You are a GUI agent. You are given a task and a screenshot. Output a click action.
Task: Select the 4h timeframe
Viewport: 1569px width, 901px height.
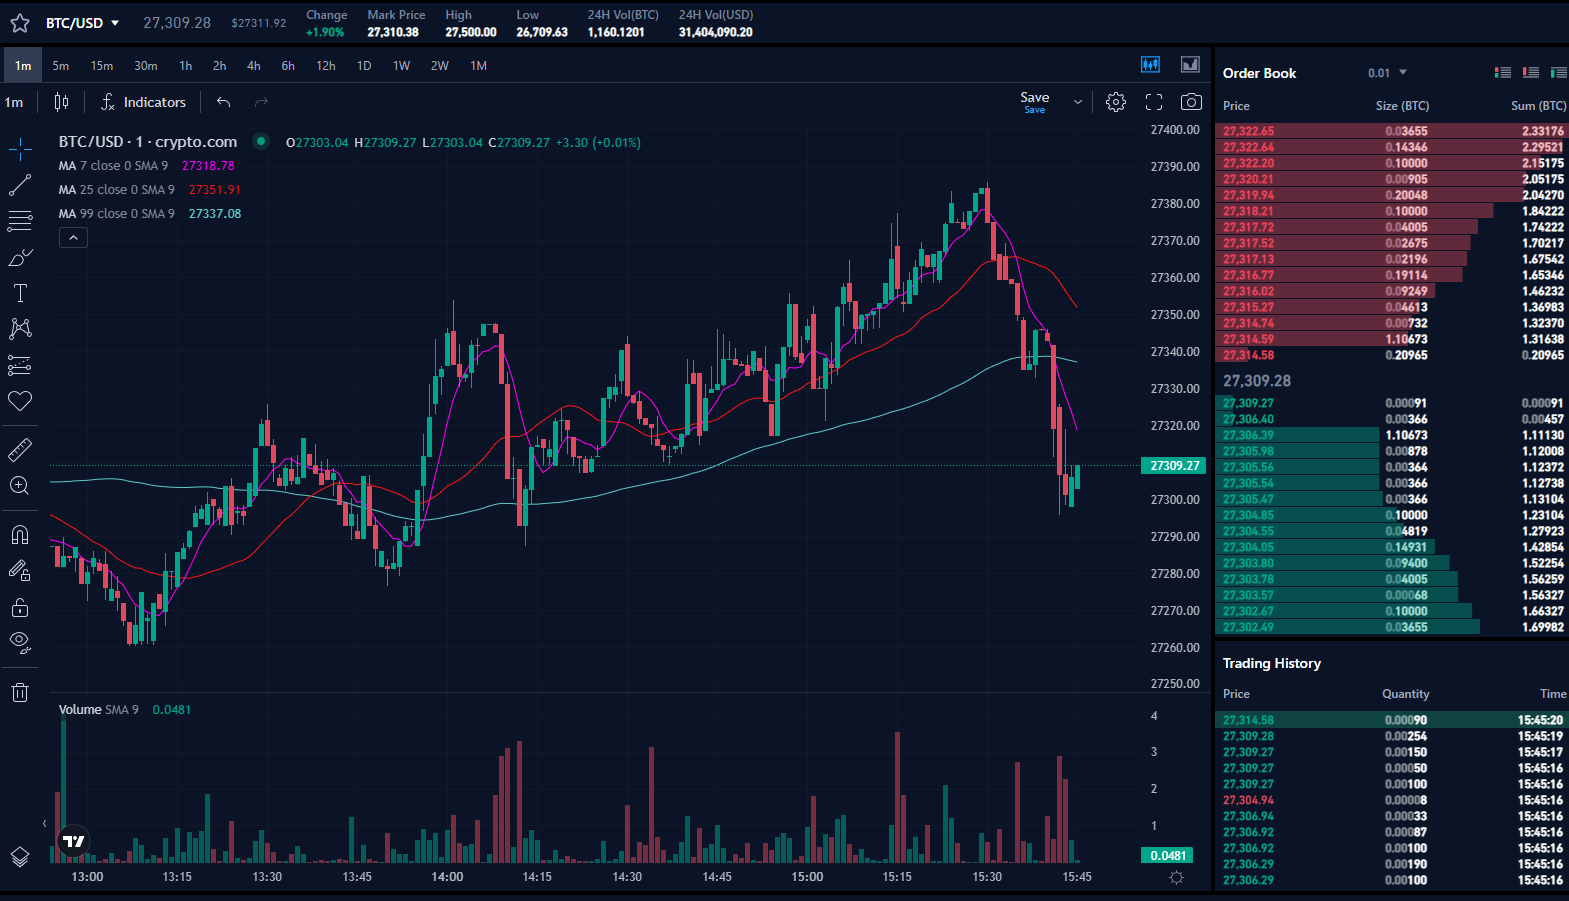(x=254, y=66)
